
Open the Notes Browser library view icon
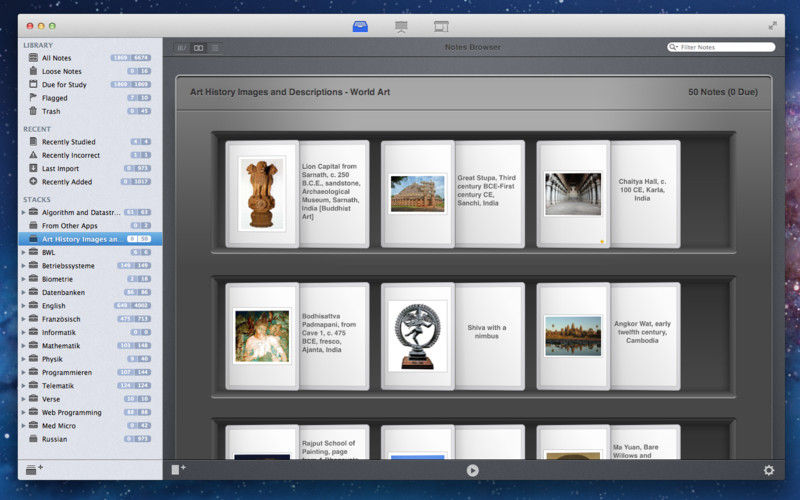[x=360, y=26]
